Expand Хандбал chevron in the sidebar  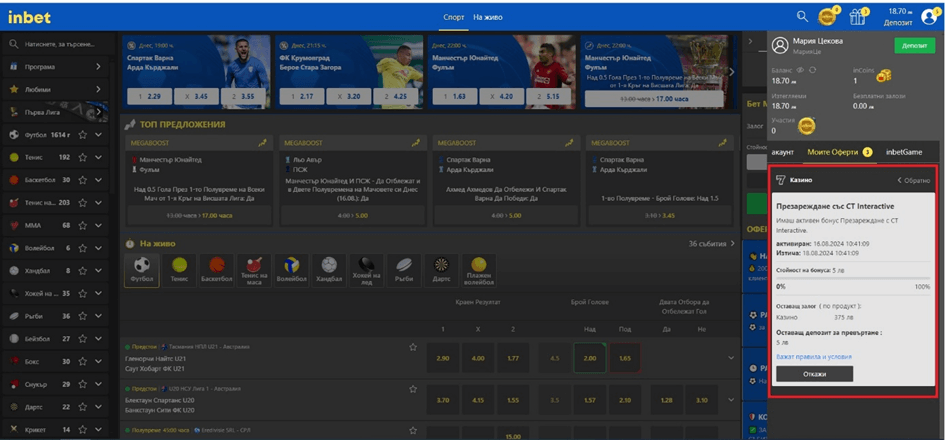pyautogui.click(x=98, y=271)
